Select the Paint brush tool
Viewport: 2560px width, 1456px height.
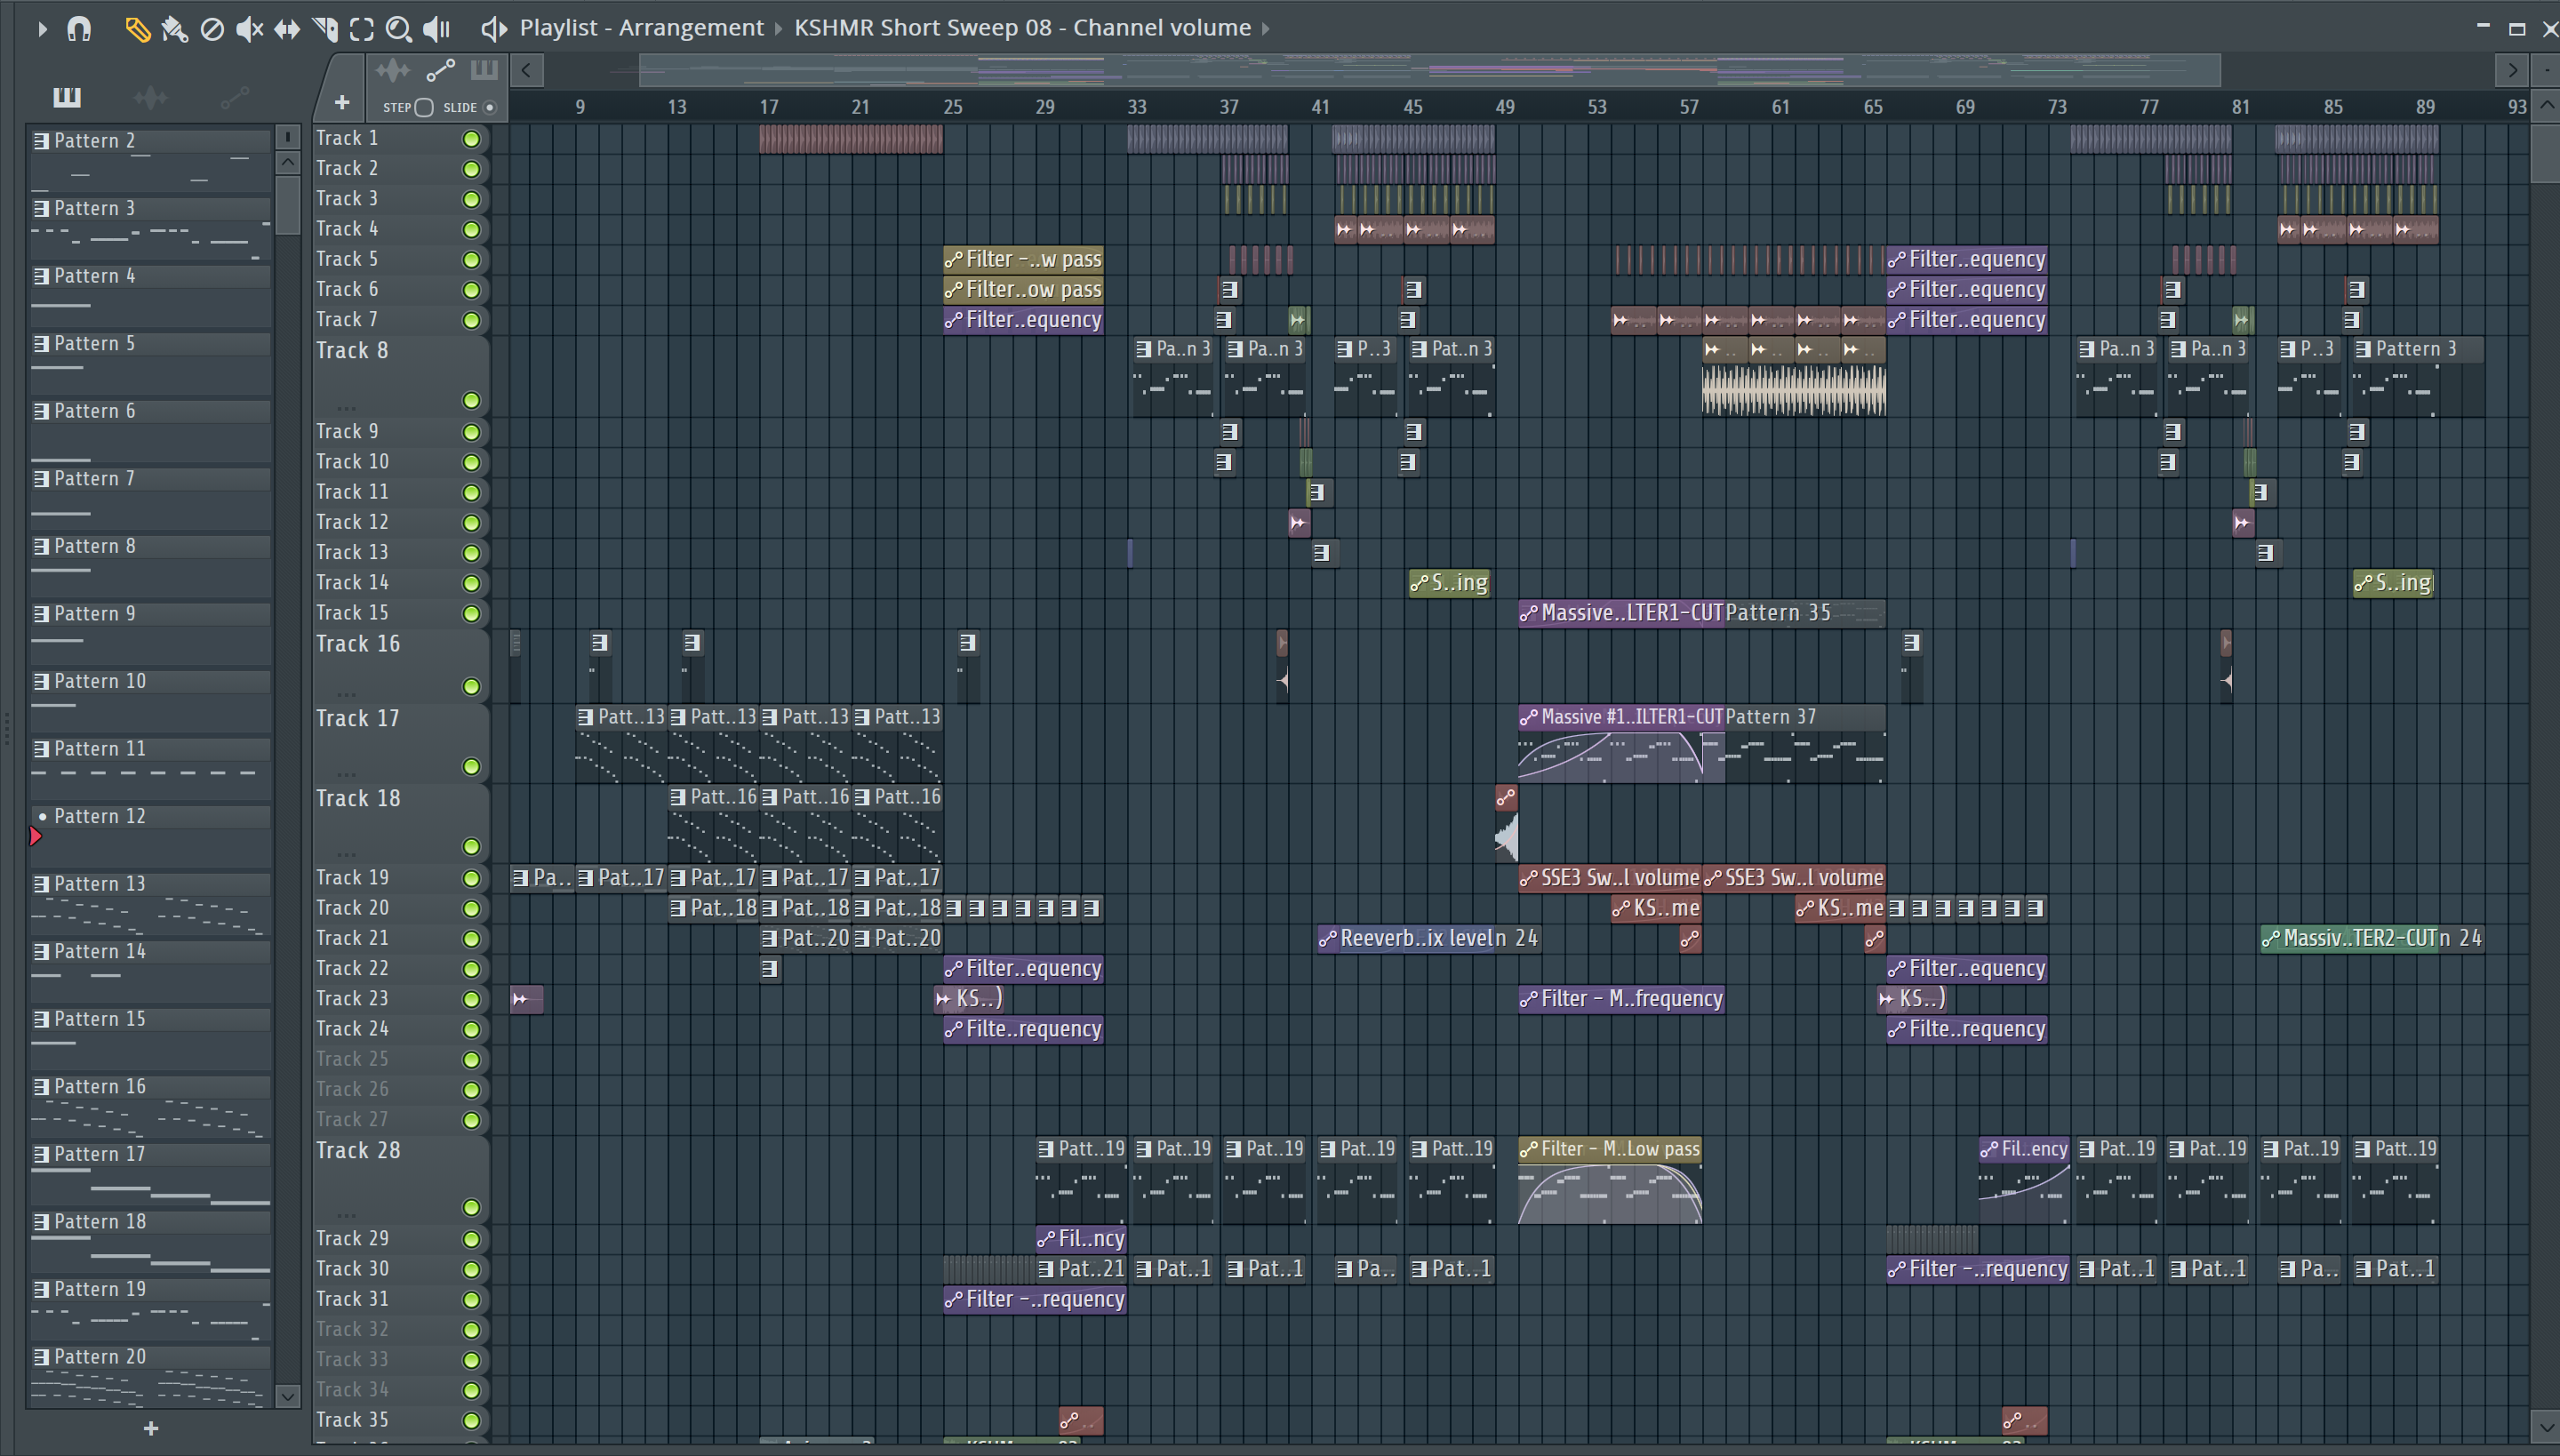tap(175, 29)
